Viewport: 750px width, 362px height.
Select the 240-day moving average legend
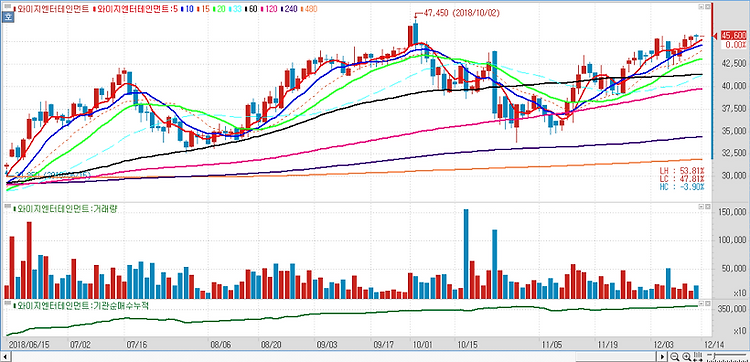click(290, 9)
